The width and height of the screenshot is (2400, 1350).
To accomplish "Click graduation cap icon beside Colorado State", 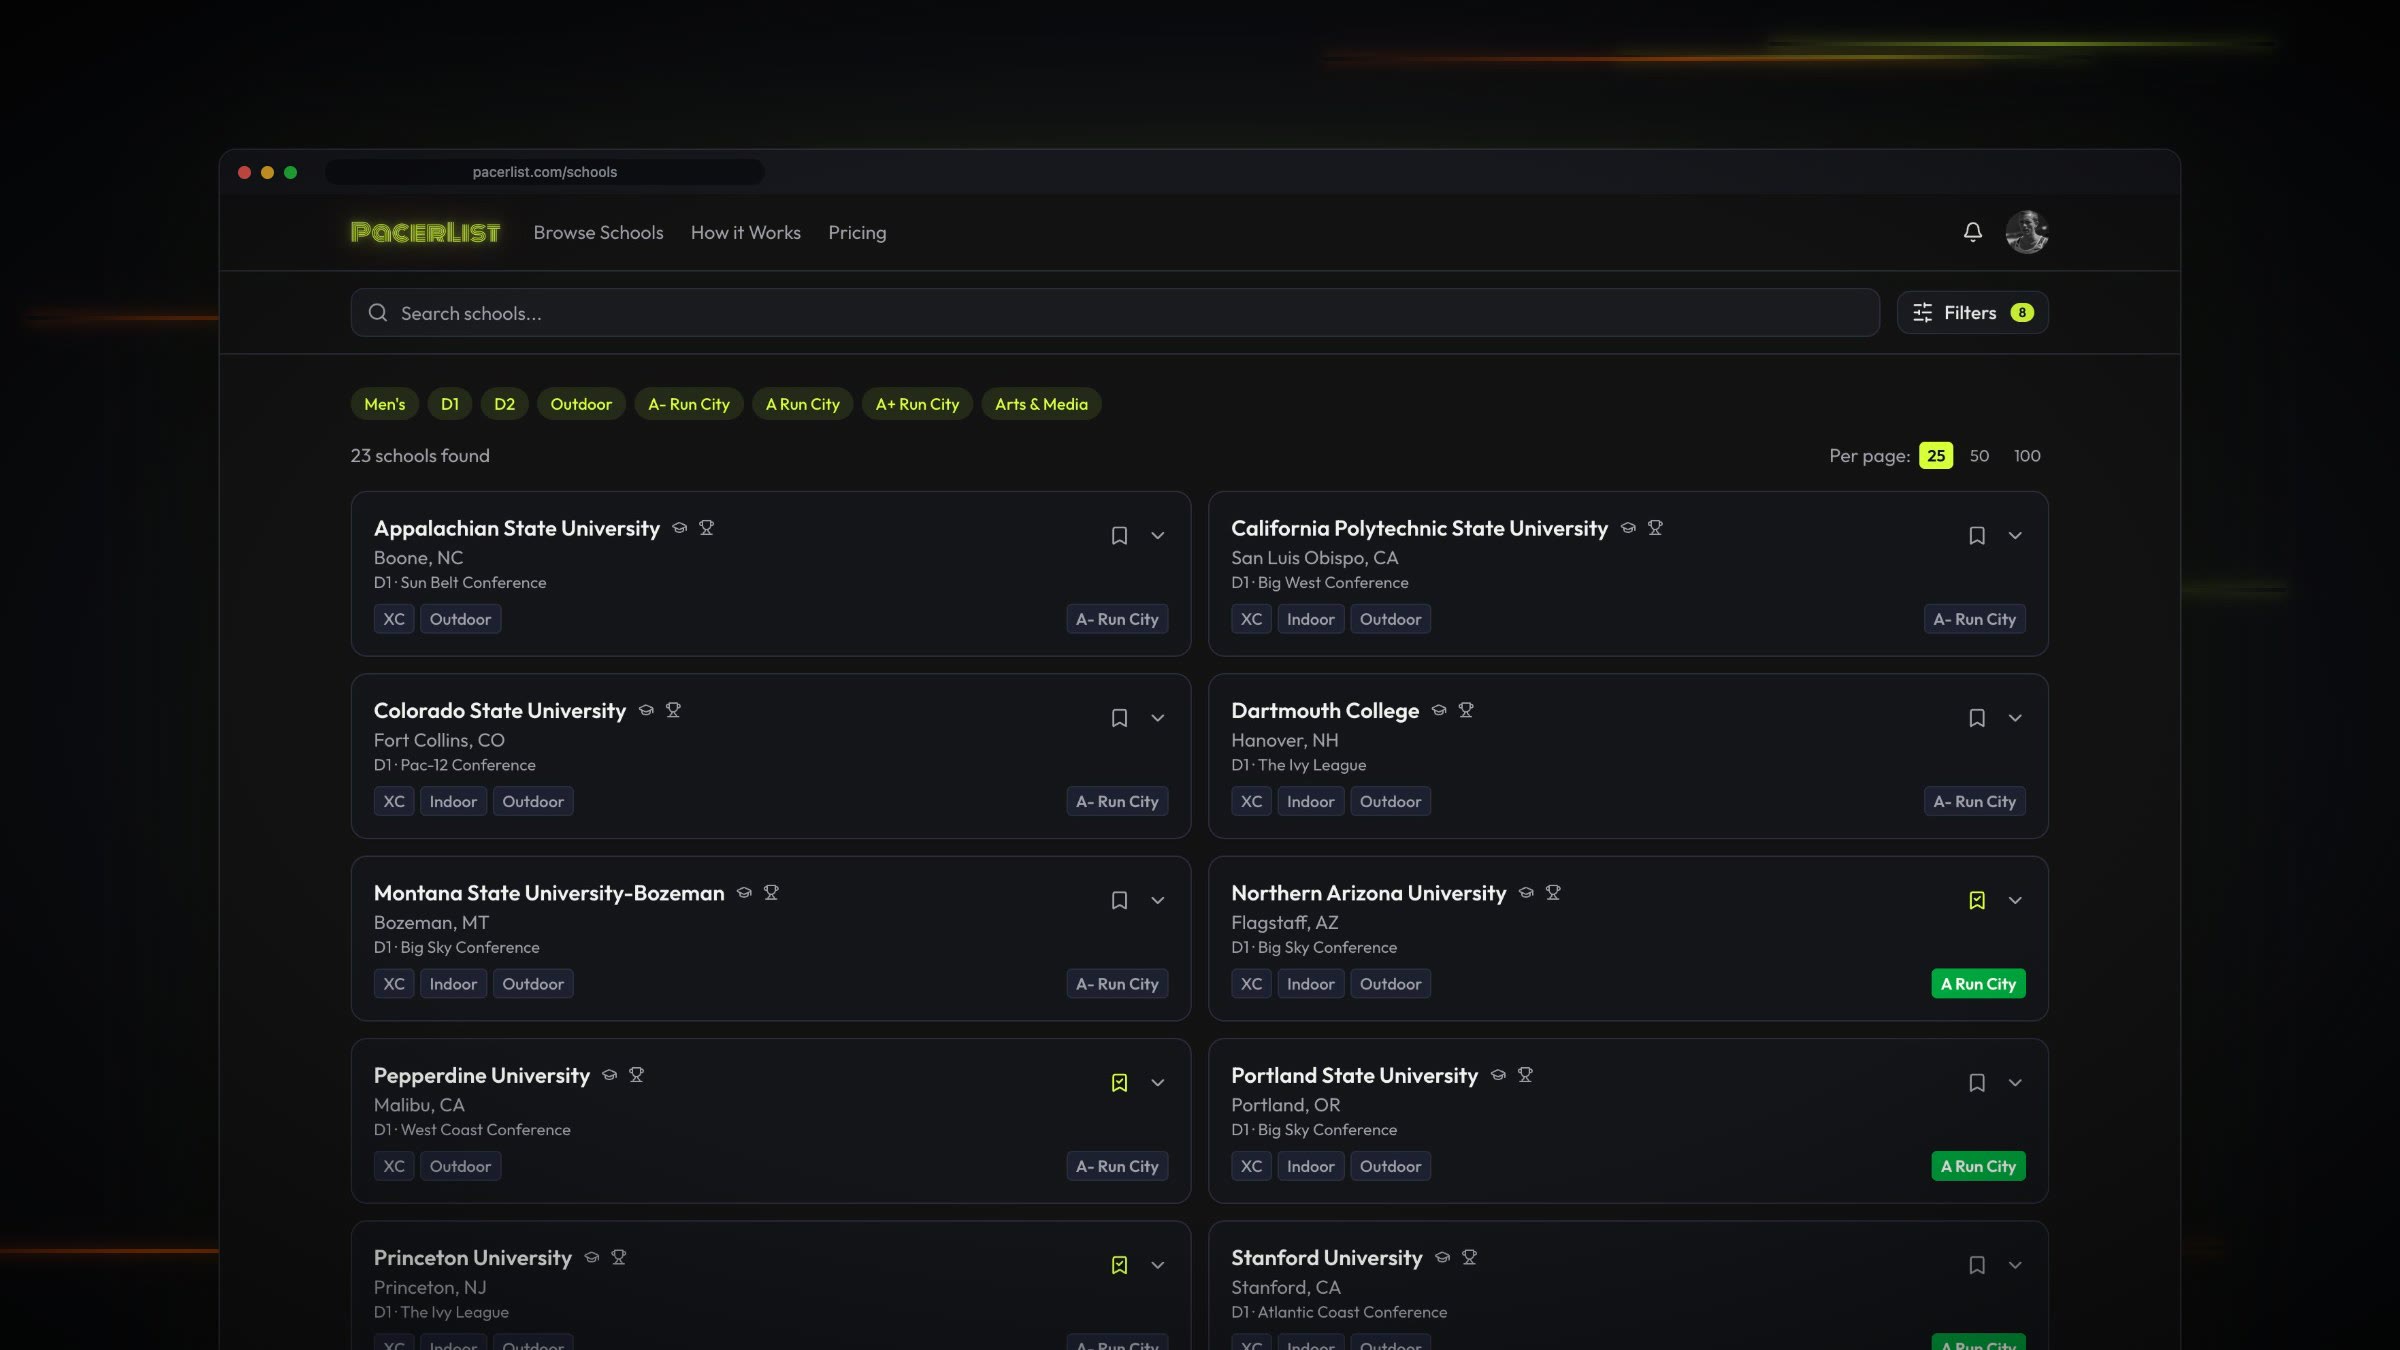I will [646, 710].
